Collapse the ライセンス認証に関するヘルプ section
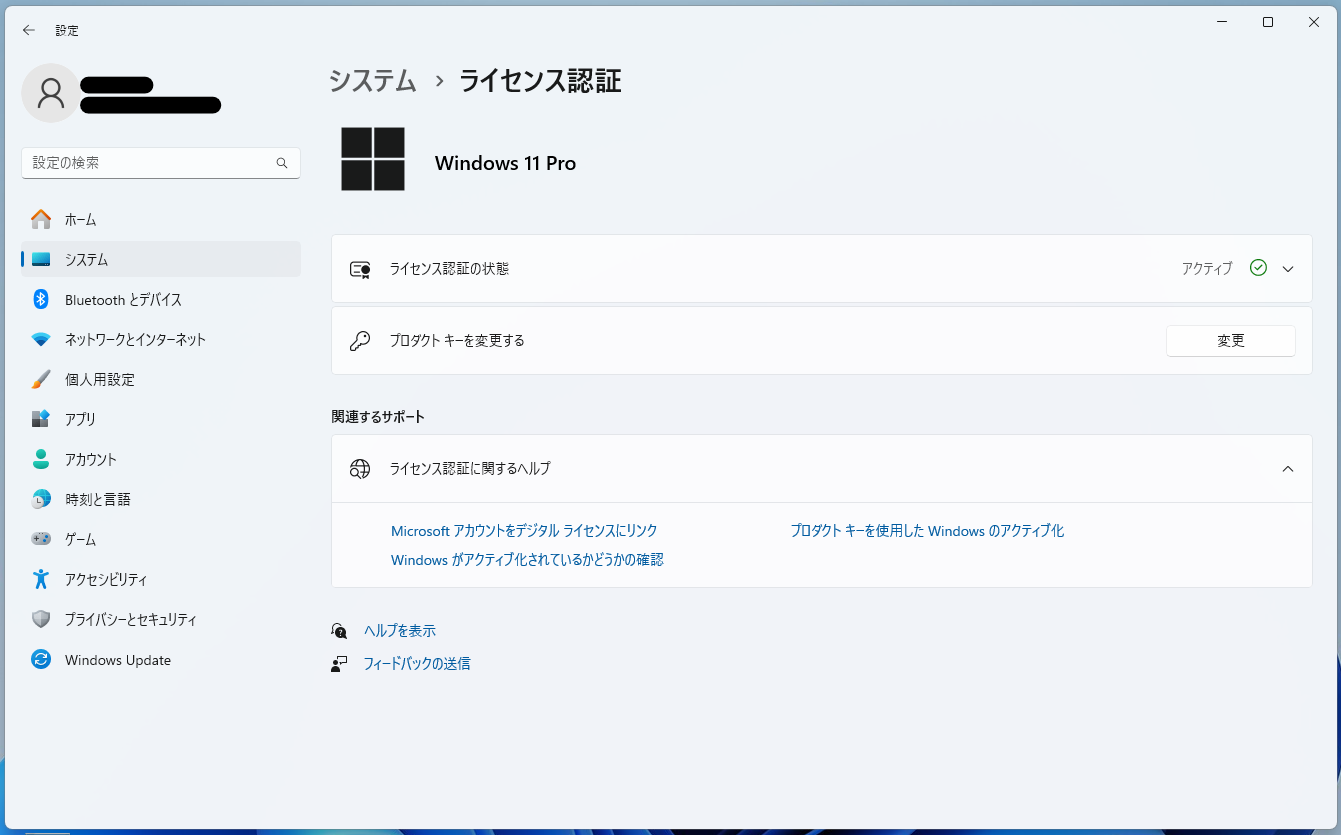This screenshot has height=835, width=1341. (1288, 468)
